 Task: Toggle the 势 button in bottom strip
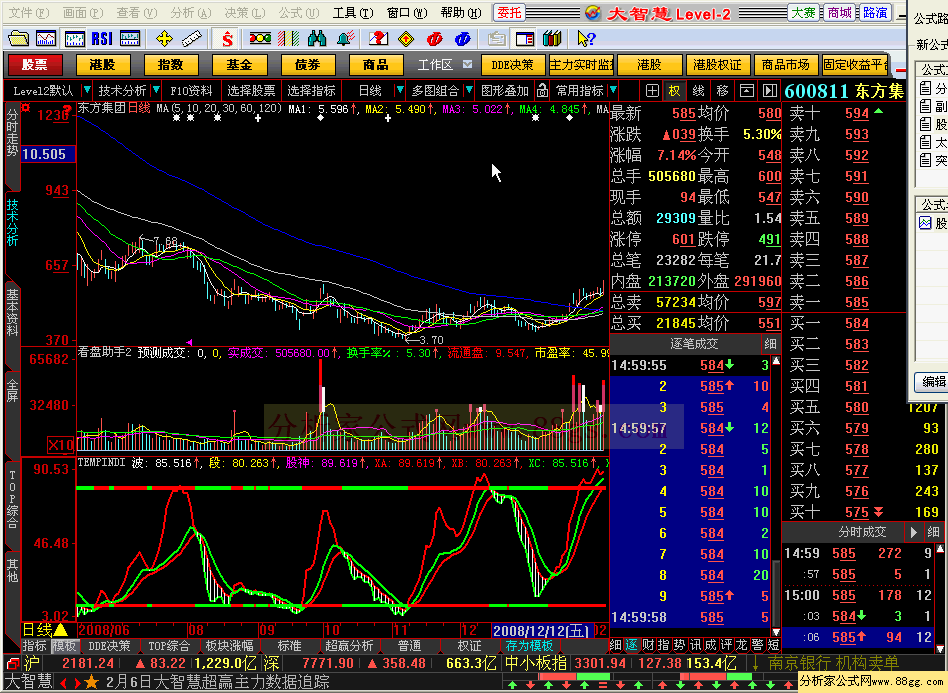coord(679,645)
